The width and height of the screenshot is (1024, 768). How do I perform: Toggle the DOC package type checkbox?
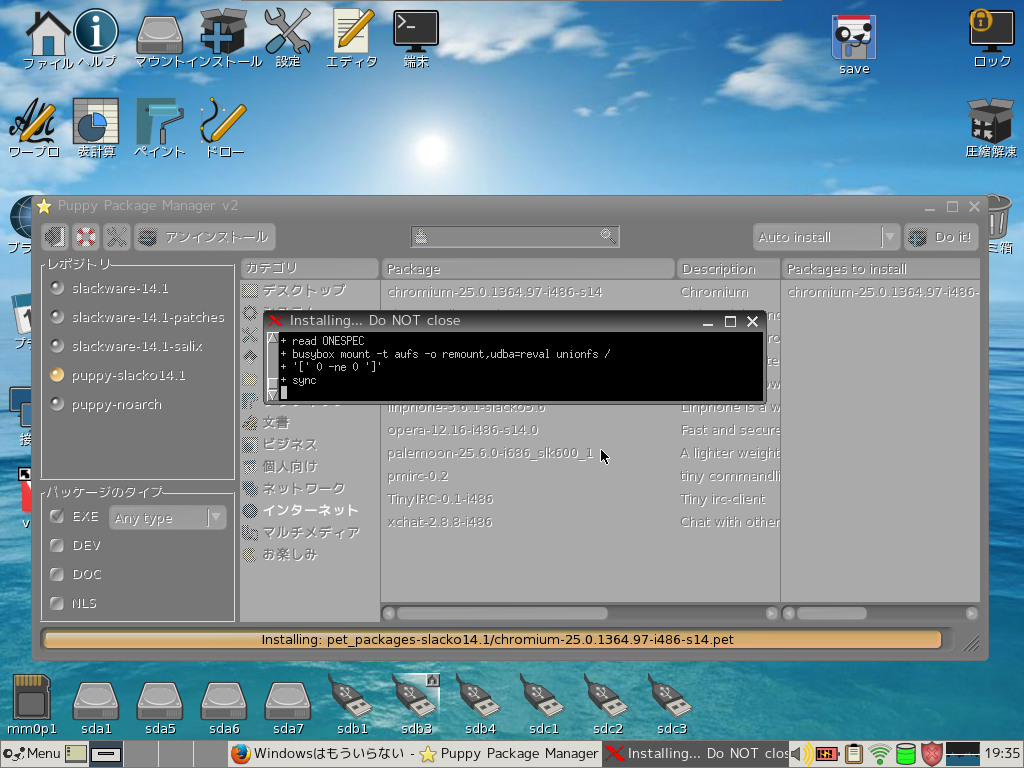click(x=57, y=574)
